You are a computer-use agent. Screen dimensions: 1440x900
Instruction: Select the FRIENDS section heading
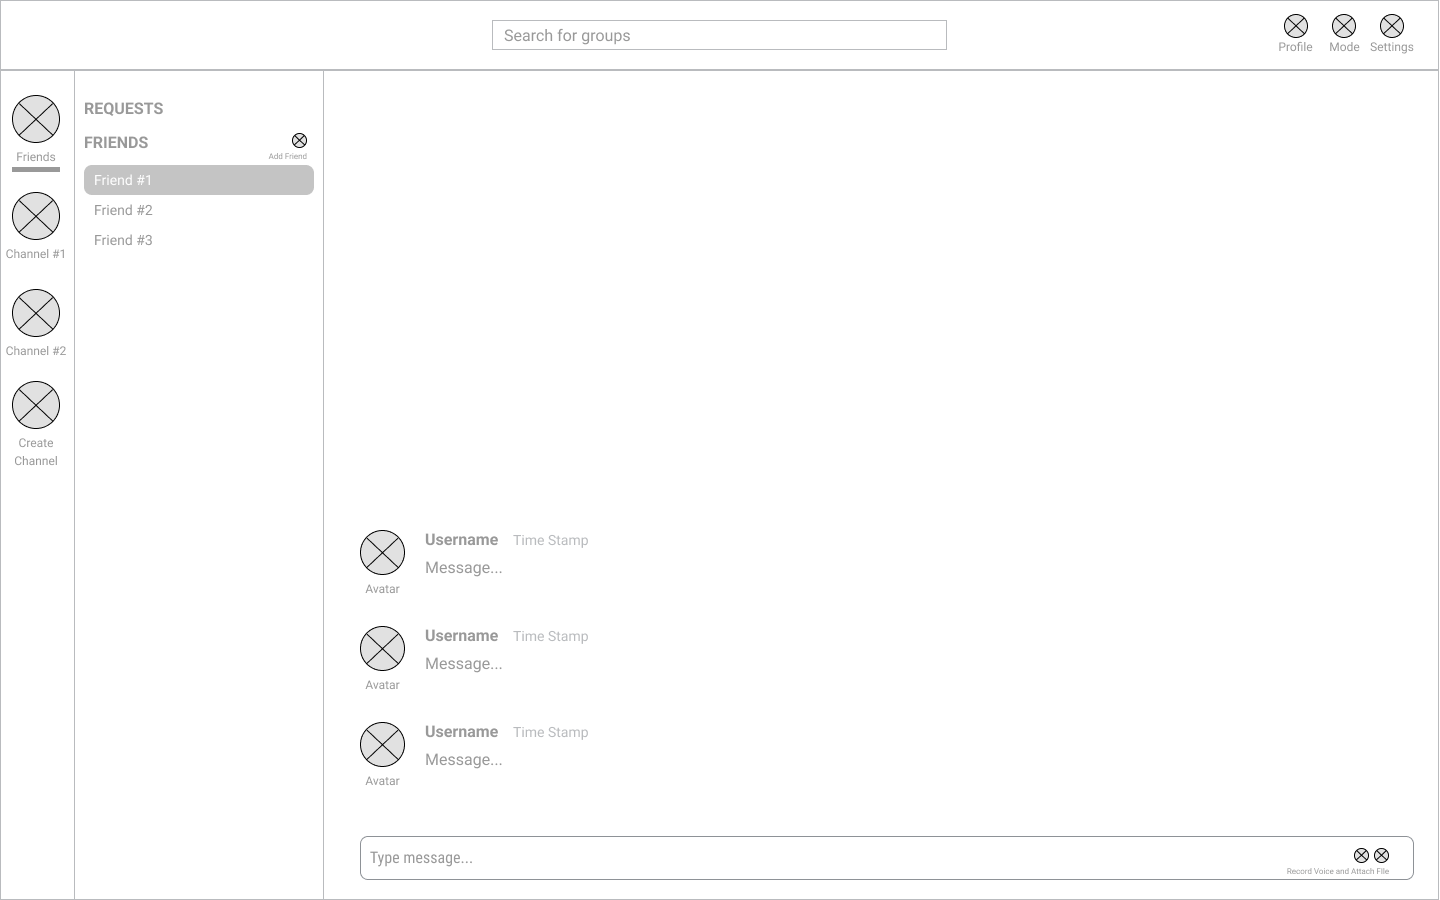click(116, 142)
